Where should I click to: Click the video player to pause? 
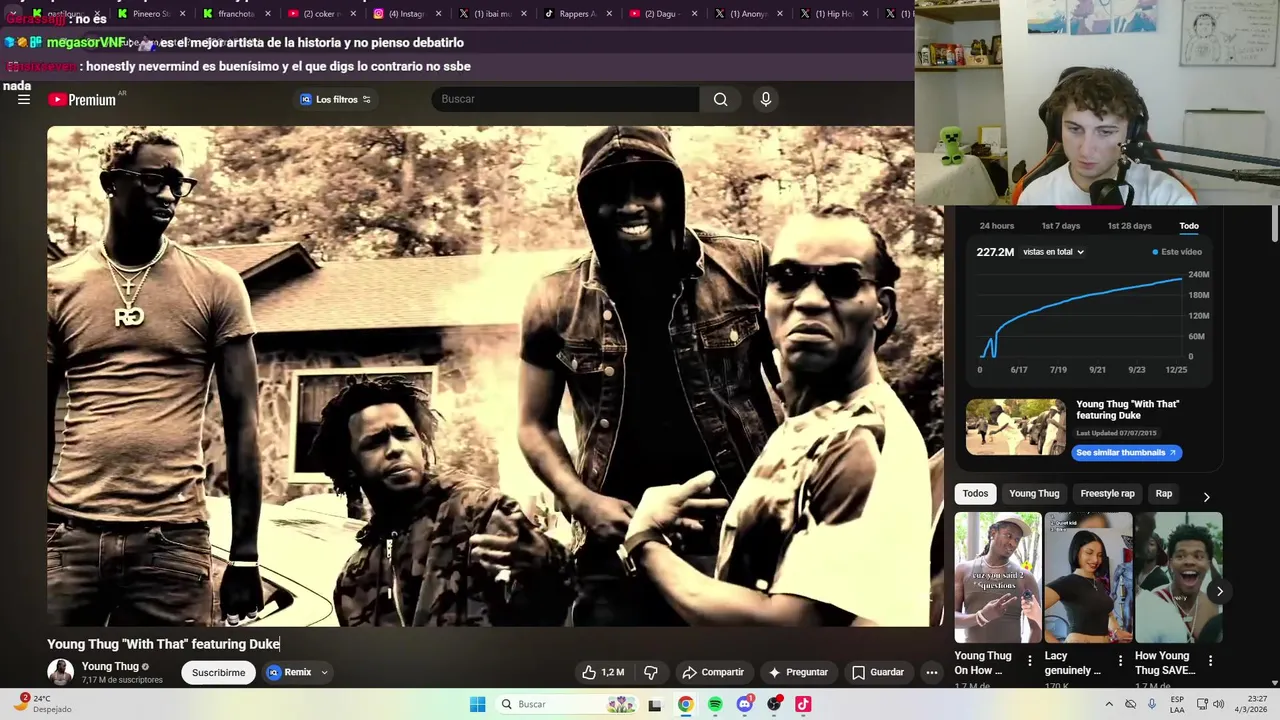point(495,376)
